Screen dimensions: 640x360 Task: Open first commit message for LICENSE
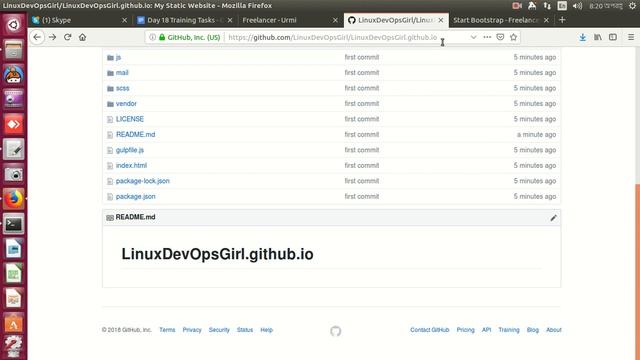362,119
